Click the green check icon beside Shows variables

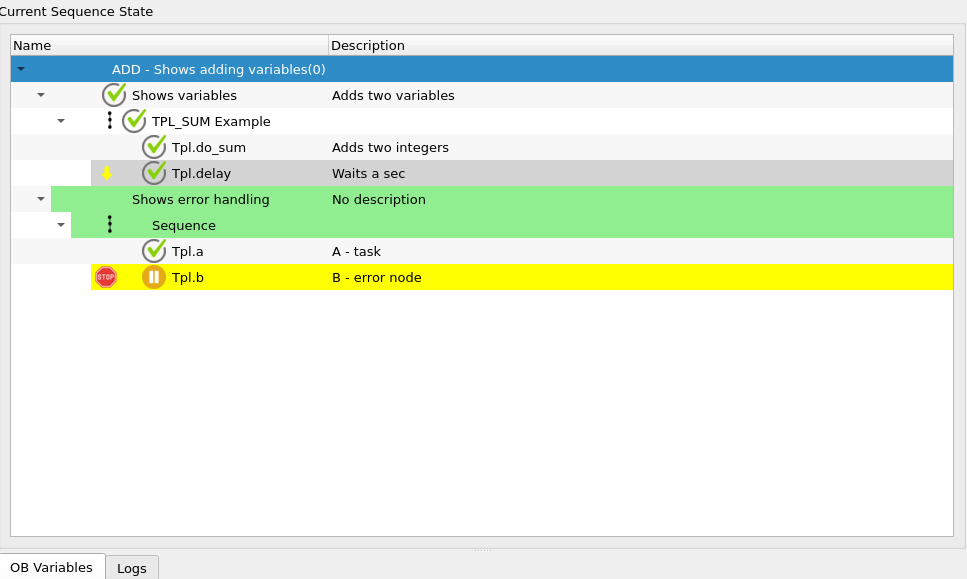click(113, 95)
